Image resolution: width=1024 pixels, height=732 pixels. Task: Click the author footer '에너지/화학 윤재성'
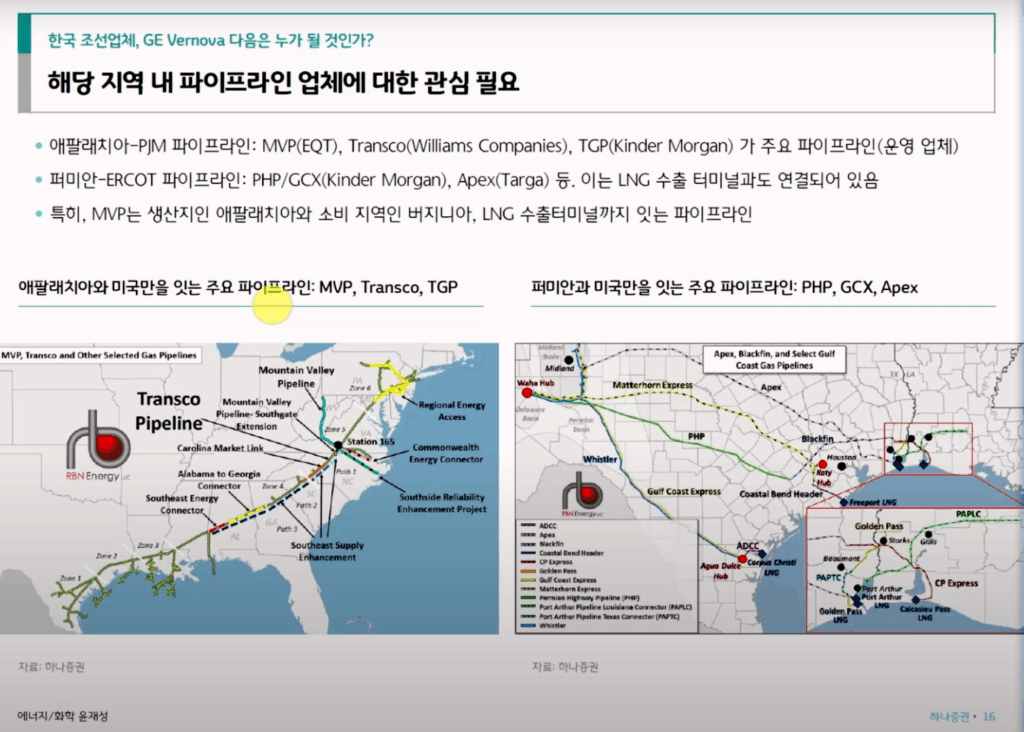click(63, 716)
